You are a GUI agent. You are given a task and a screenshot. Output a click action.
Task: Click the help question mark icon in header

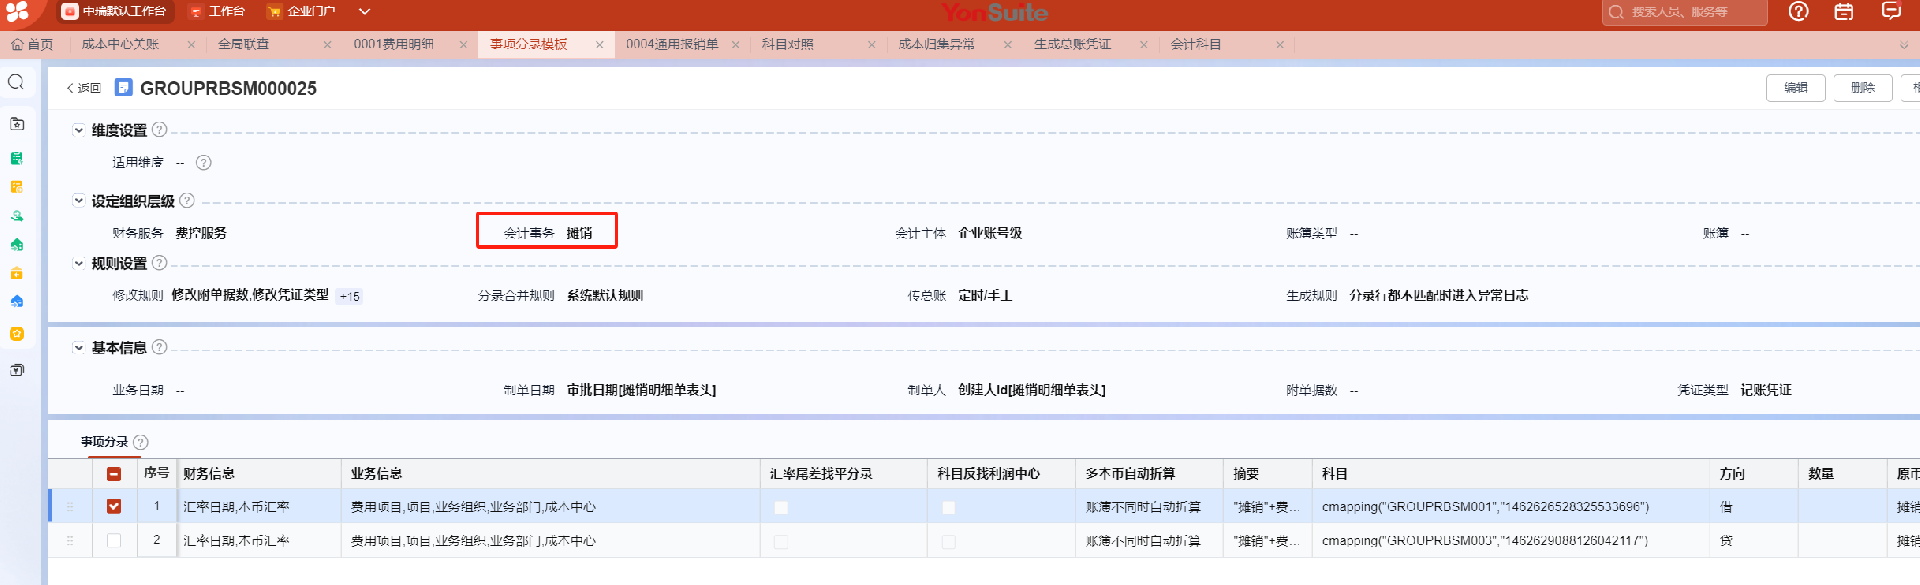[1798, 12]
